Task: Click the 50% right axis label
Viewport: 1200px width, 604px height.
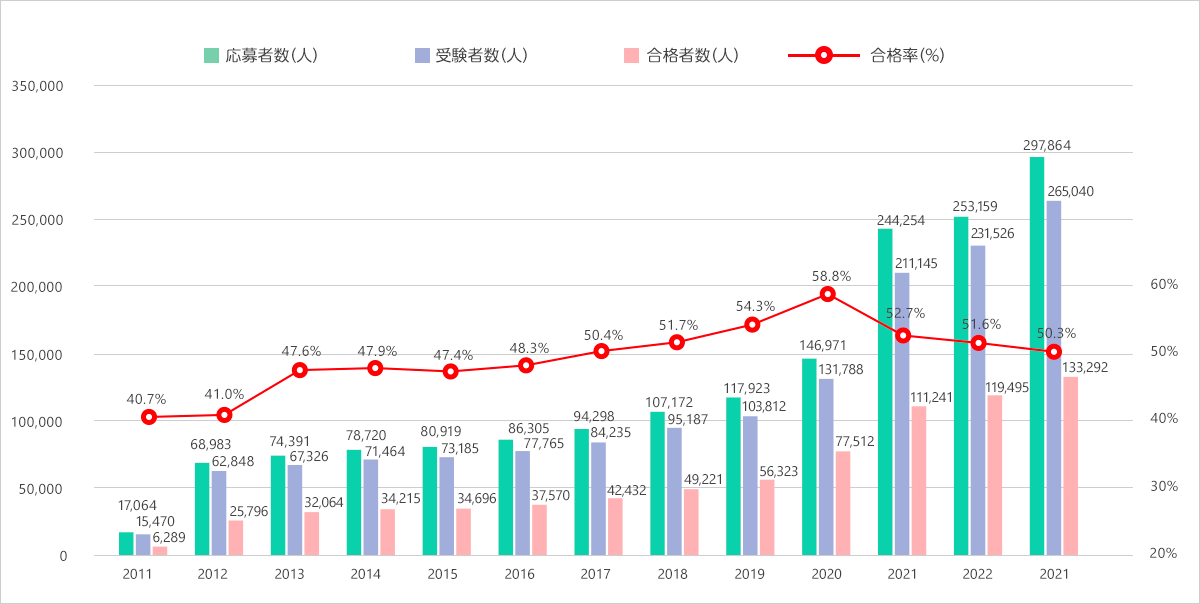Action: click(1165, 352)
